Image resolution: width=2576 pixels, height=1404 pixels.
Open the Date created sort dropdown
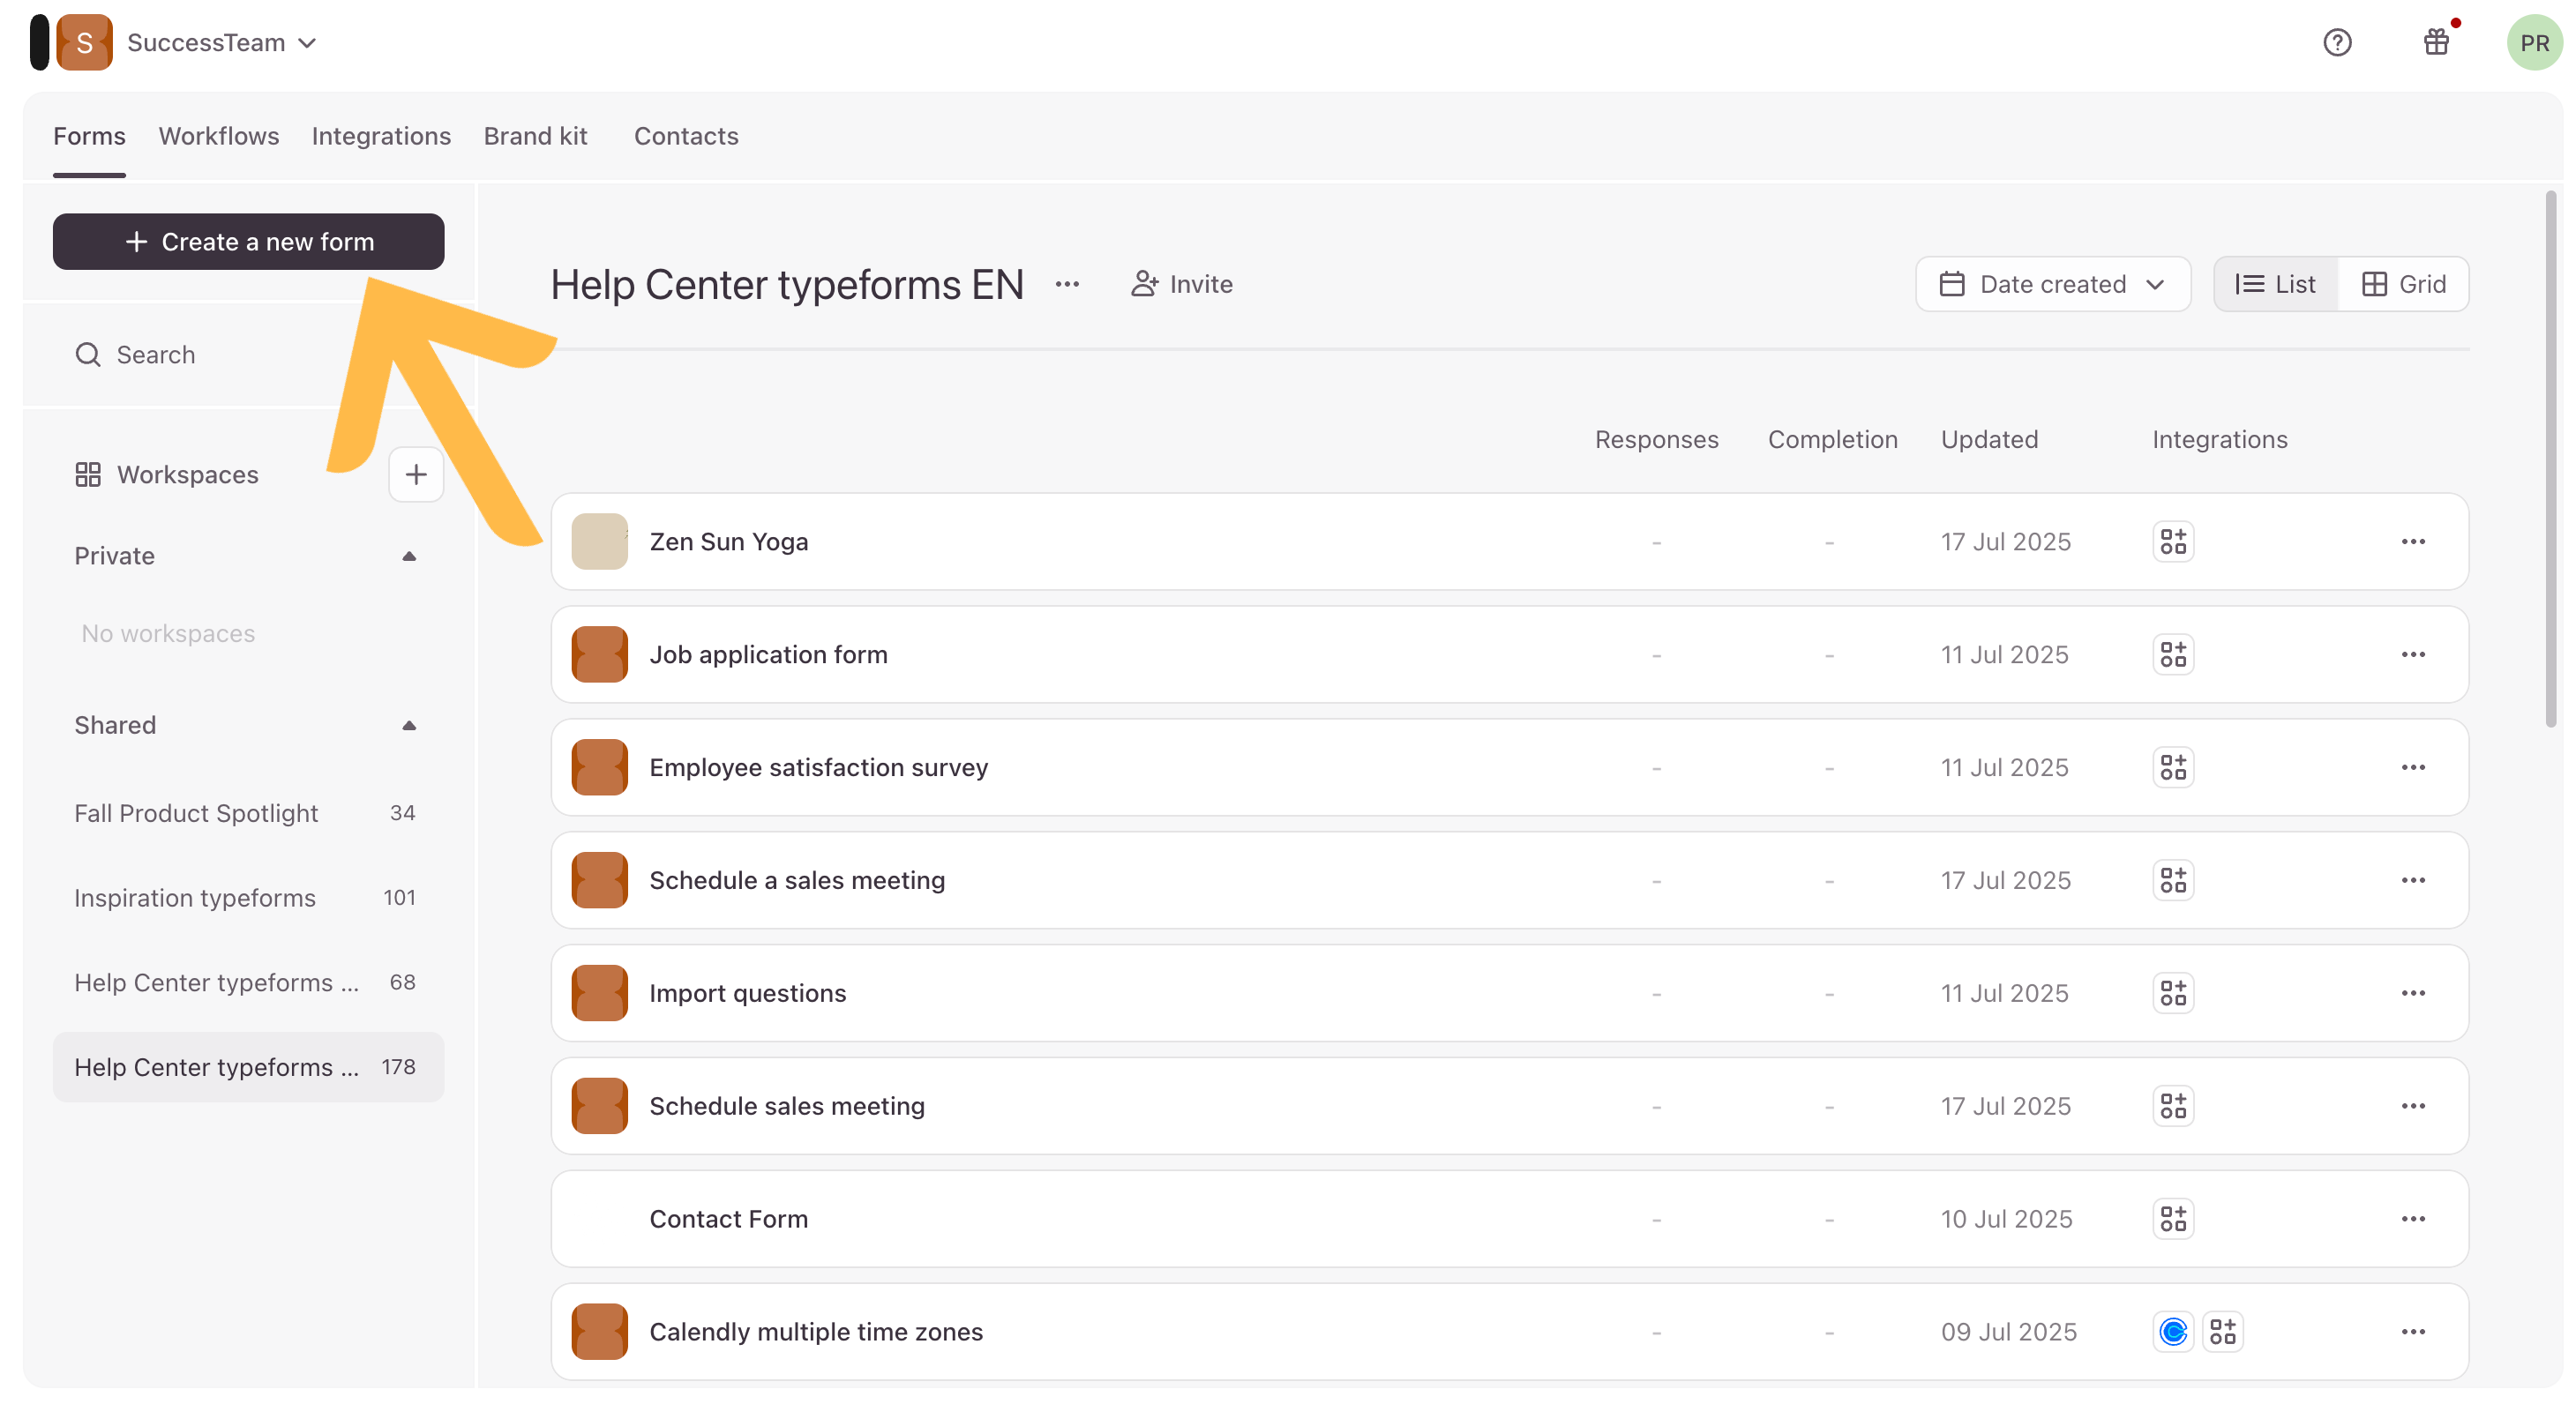[x=2052, y=285]
